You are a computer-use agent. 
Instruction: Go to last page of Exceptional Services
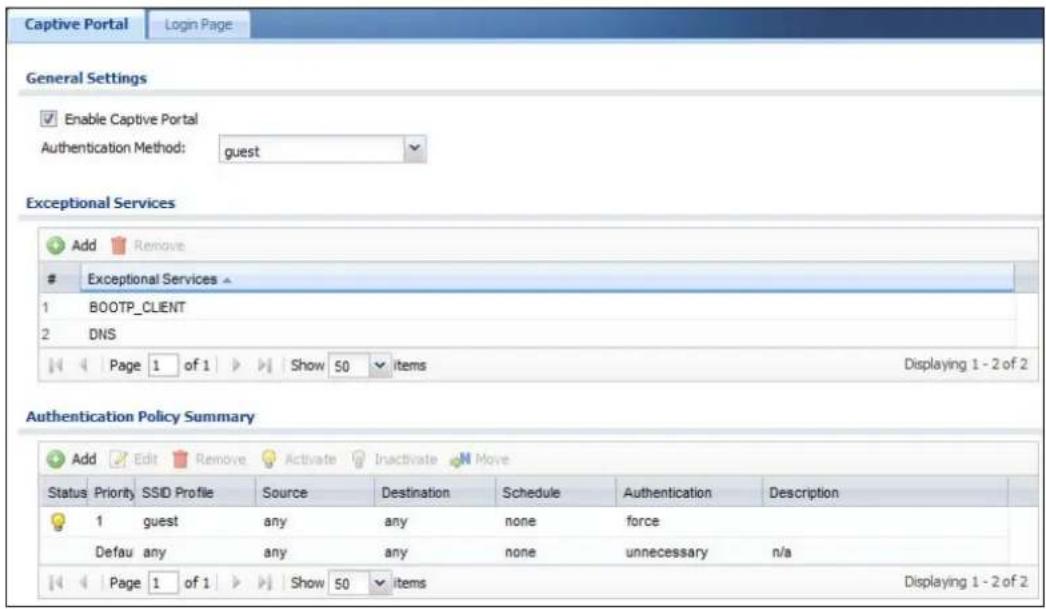pos(265,366)
